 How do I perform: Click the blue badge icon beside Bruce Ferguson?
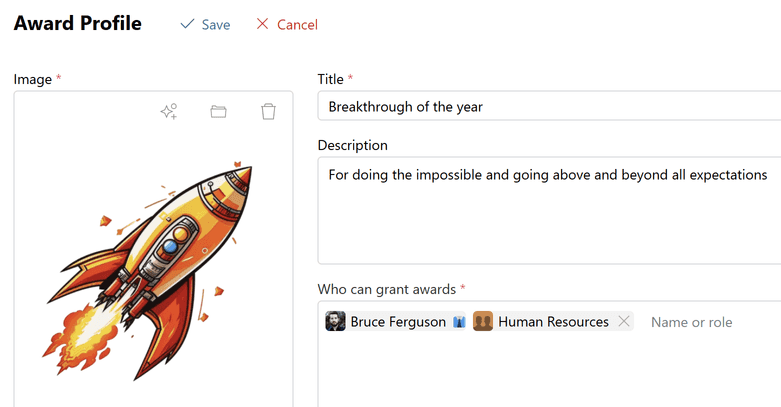click(x=459, y=322)
